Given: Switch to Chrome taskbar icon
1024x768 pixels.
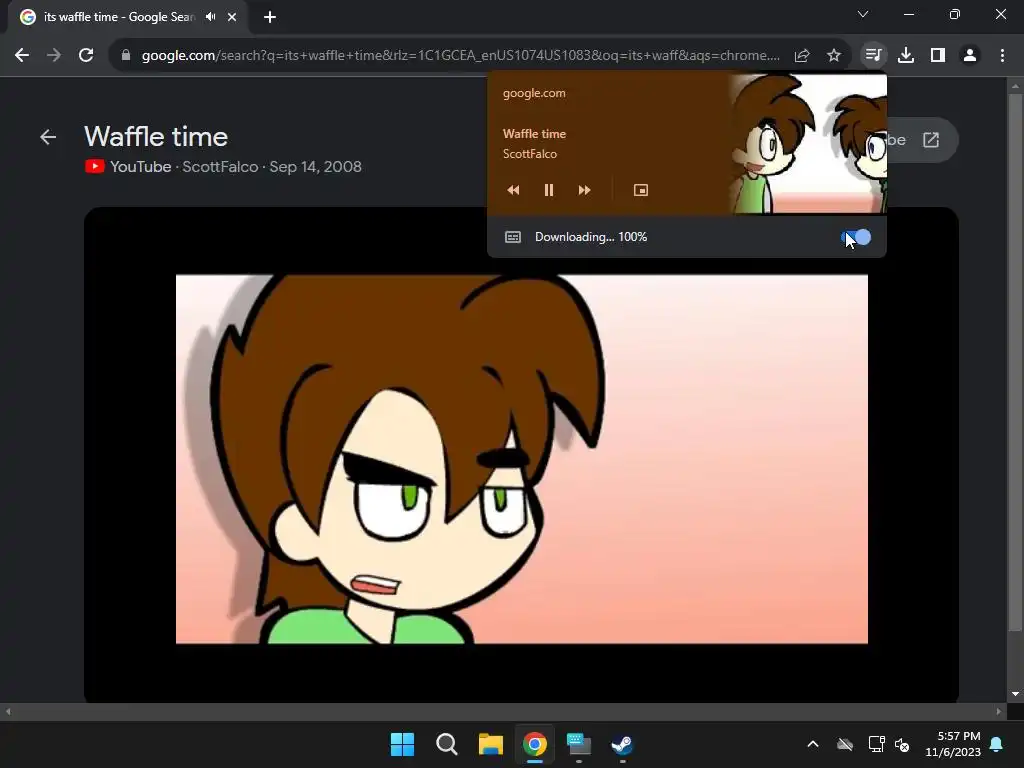Looking at the screenshot, I should 534,744.
